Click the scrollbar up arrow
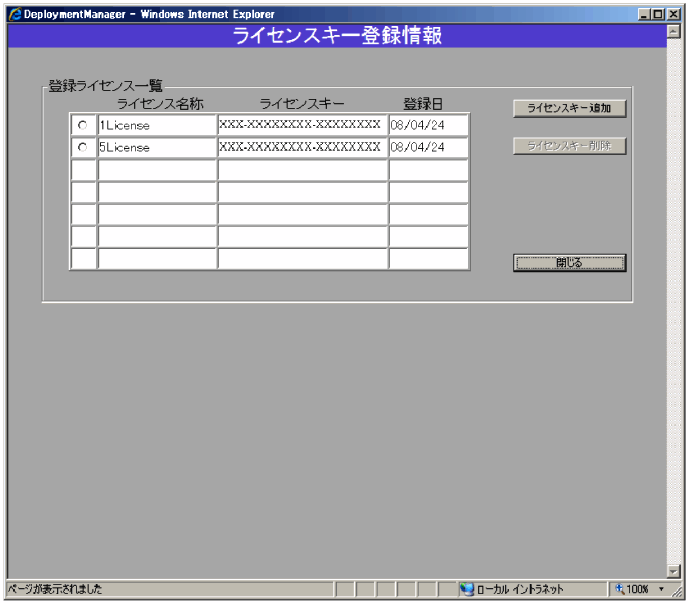This screenshot has width=688, height=603. coord(674,31)
